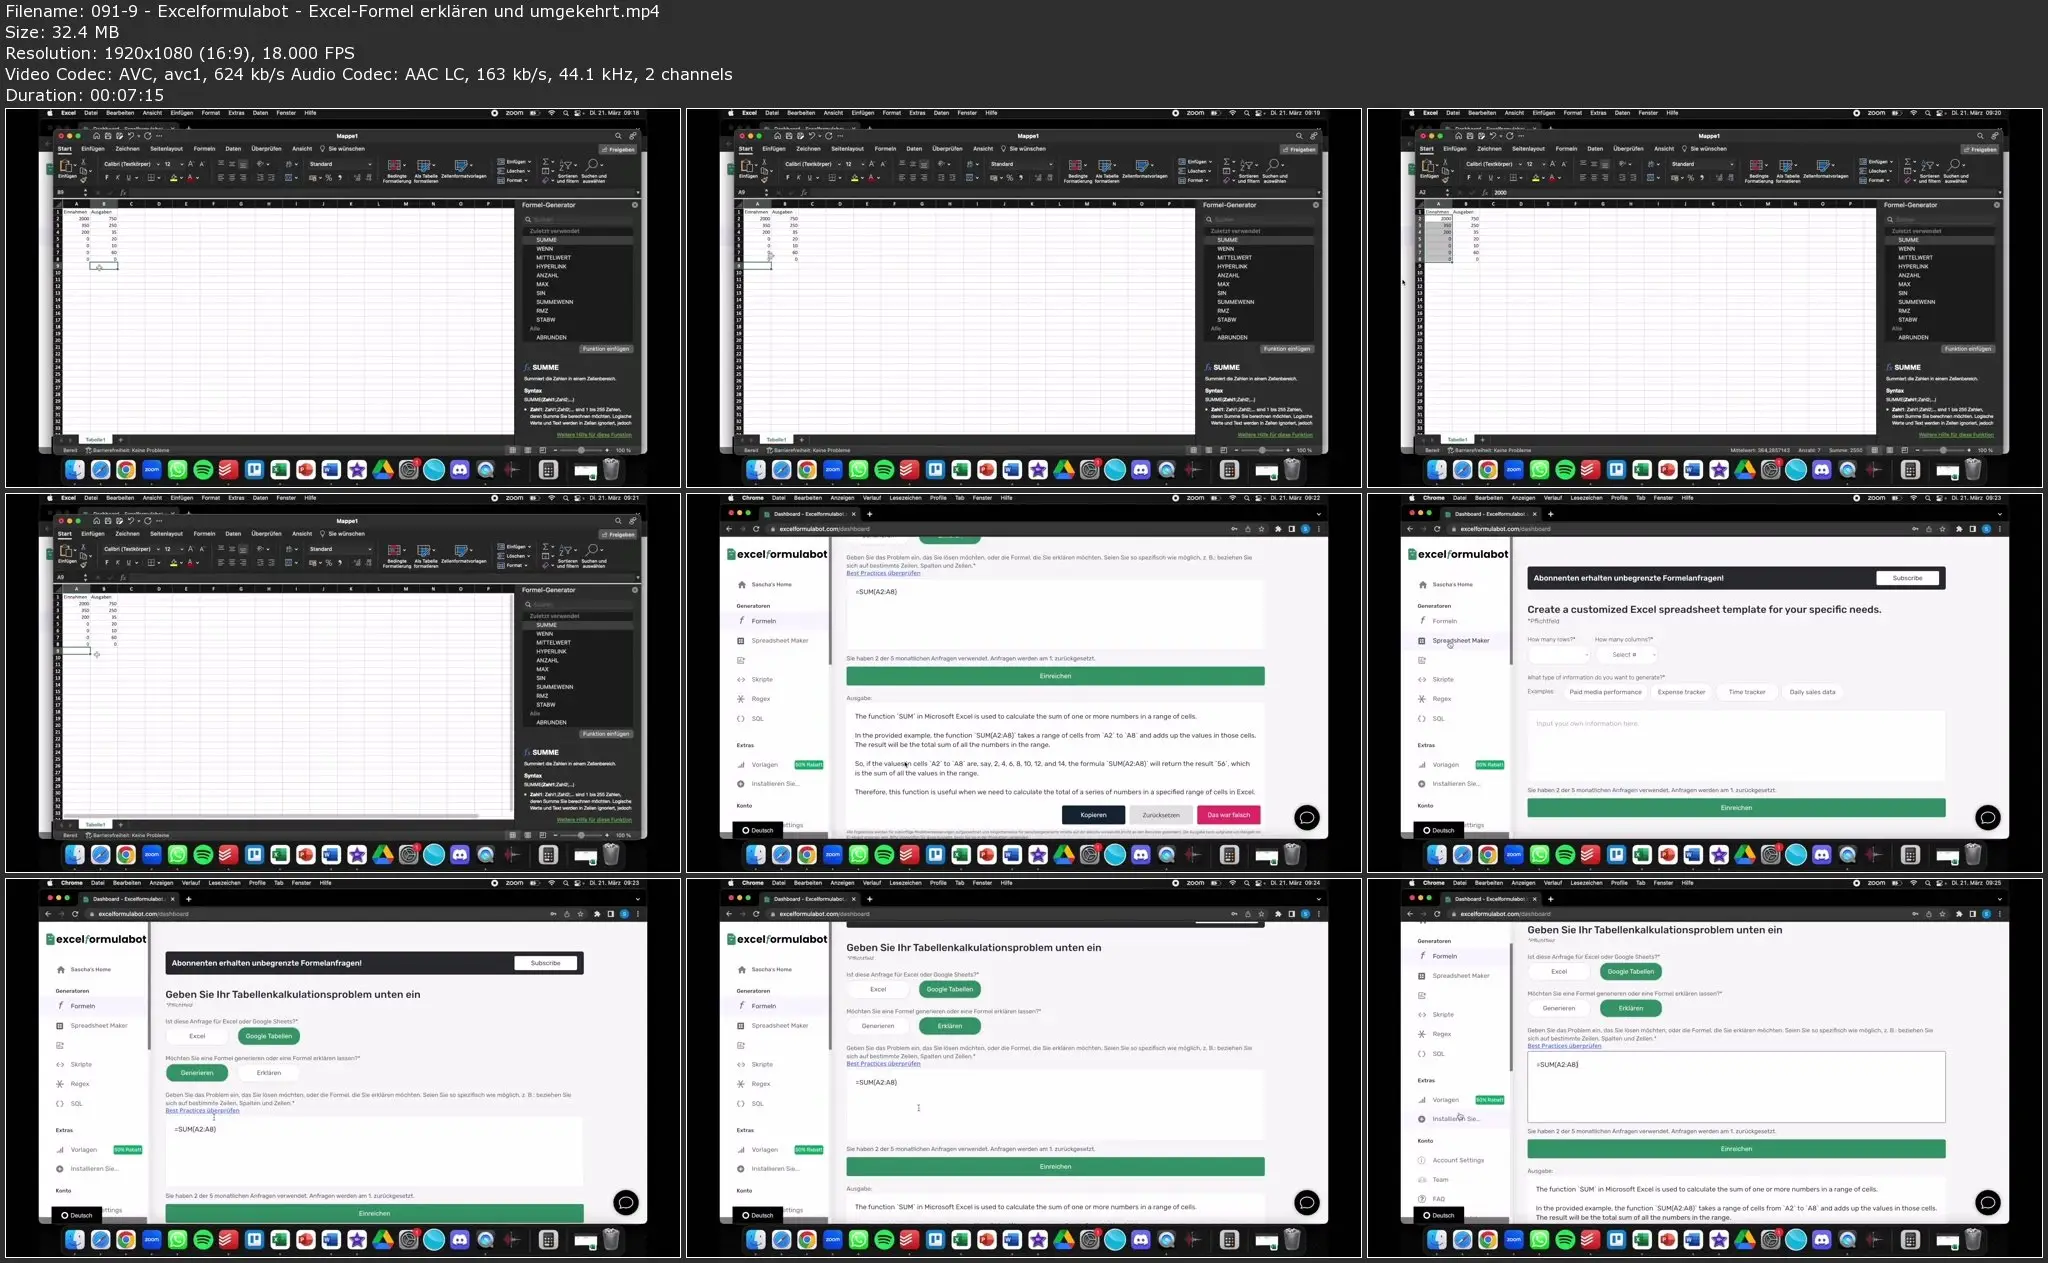Switch to Seitenlayout ribbon tab in 09:19 frame
This screenshot has width=2048, height=1263.
click(x=847, y=149)
